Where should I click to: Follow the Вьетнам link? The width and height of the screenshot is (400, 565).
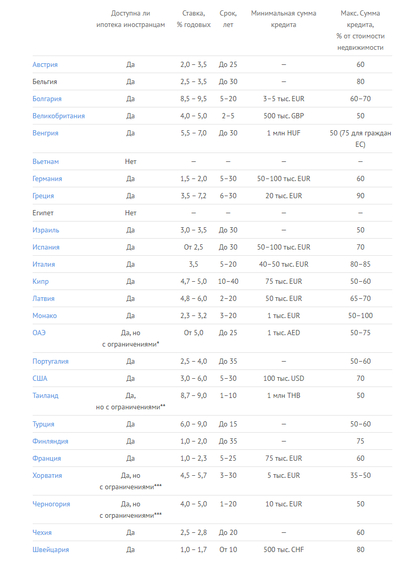[45, 161]
